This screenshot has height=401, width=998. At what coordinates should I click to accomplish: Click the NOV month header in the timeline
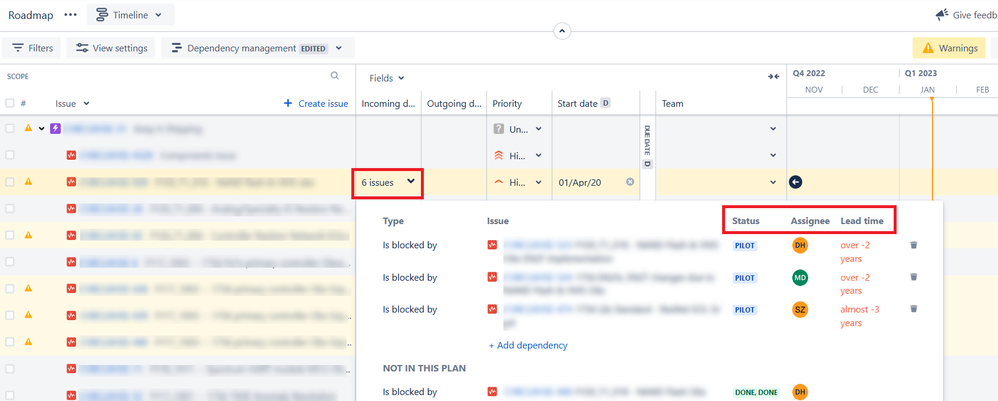tap(814, 90)
